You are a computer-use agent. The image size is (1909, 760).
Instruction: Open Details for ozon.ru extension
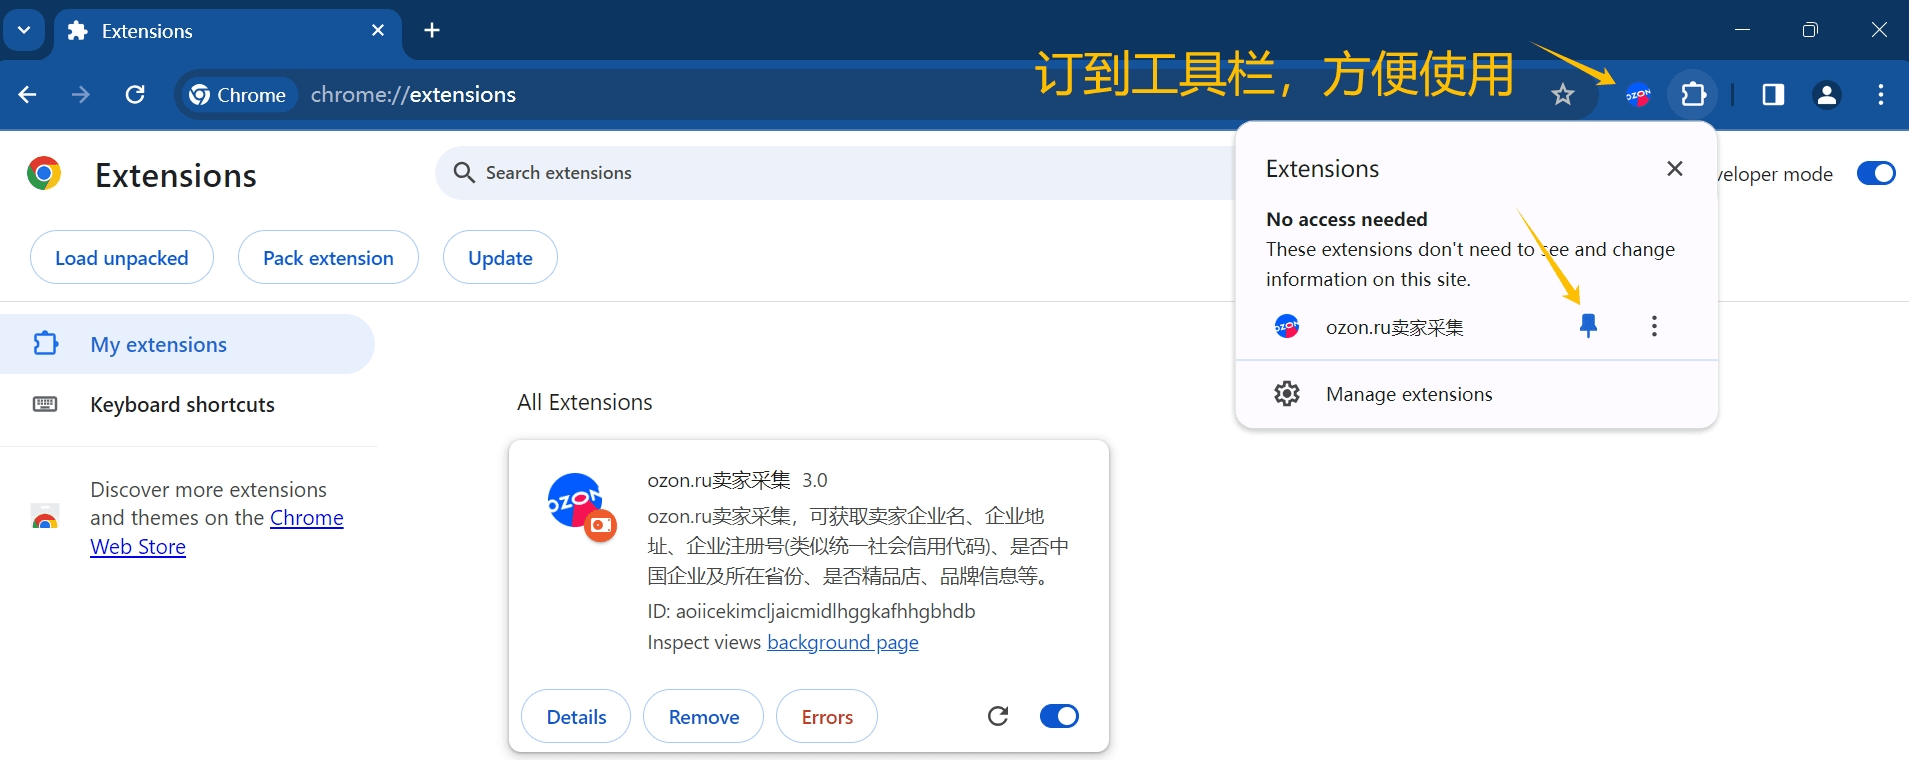coord(576,716)
